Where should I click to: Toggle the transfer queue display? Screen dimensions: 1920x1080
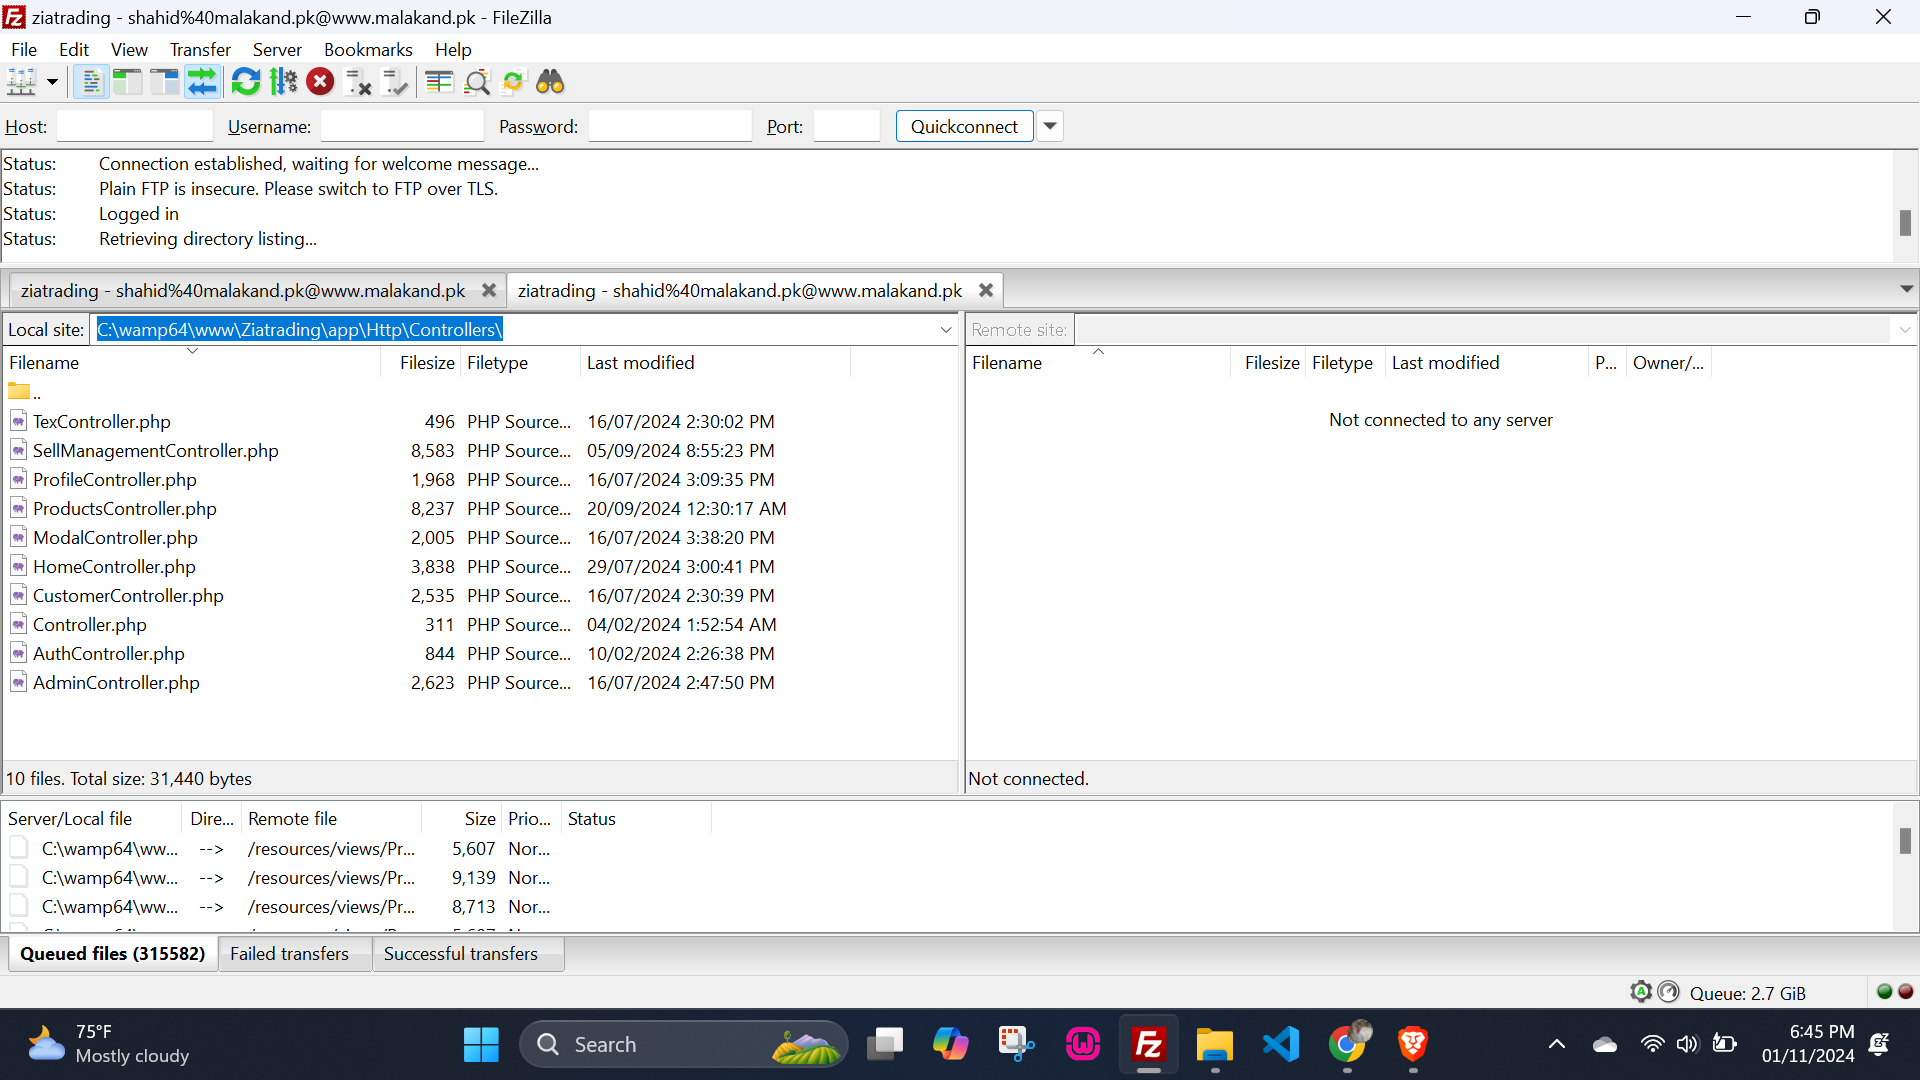click(x=202, y=82)
